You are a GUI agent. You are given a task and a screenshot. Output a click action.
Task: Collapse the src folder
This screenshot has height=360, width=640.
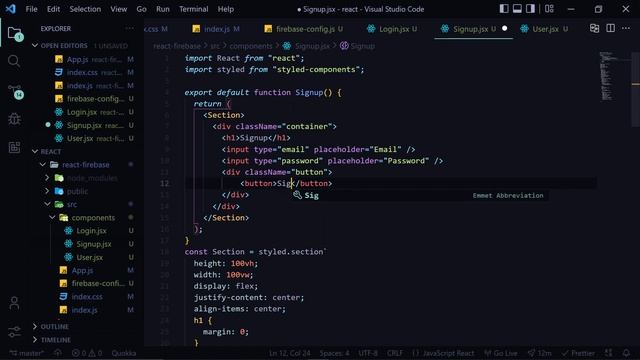(47, 204)
